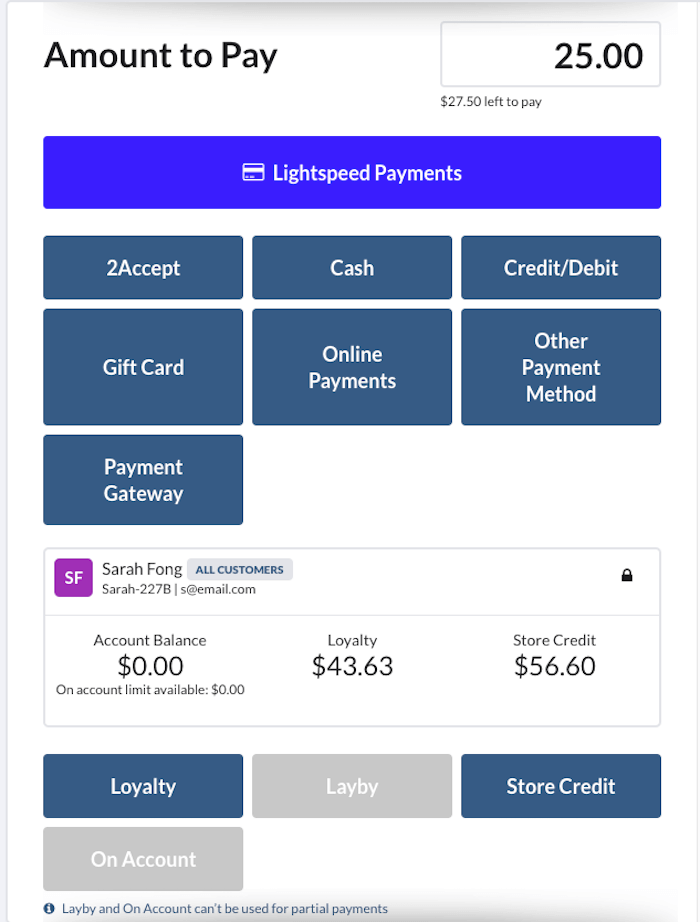Screen dimensions: 700x922
Task: Click the ALL CUSTOMERS group tag
Action: pyautogui.click(x=240, y=570)
